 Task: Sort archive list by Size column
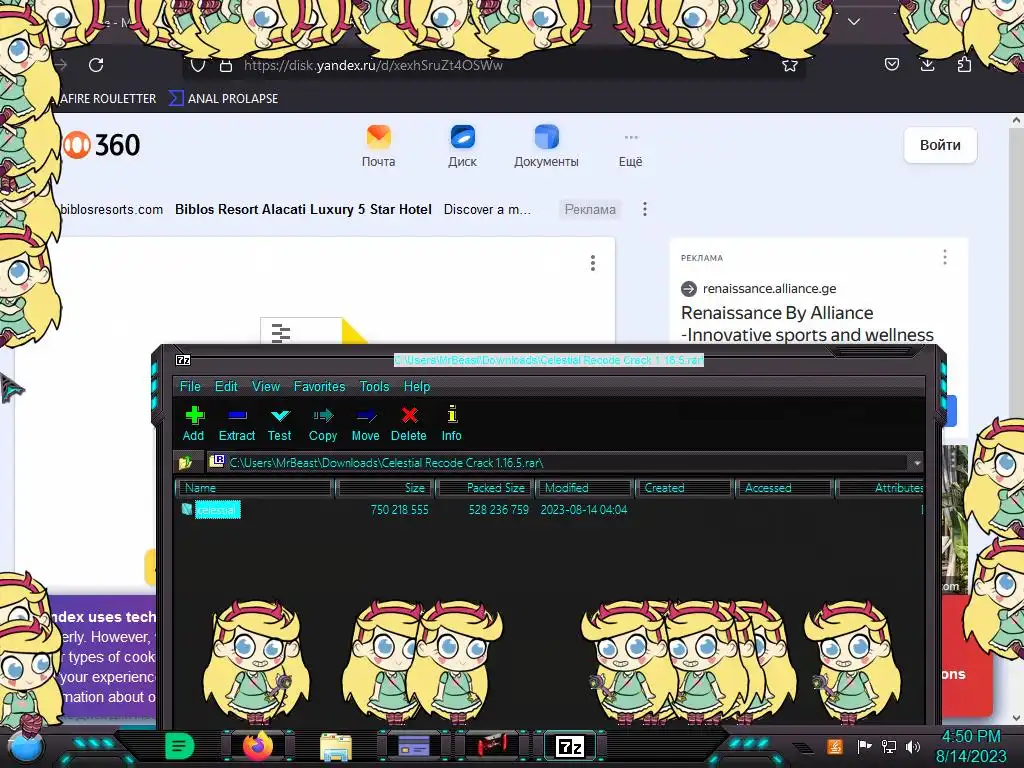point(385,488)
